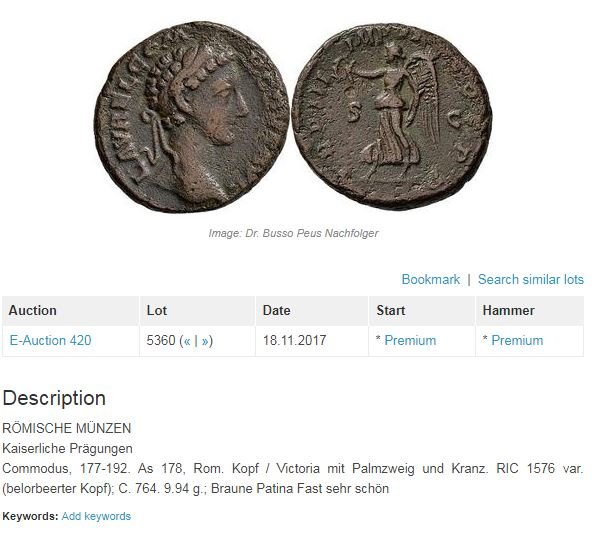Open the E-Auction 420 link
Image resolution: width=592 pixels, height=537 pixels.
tap(50, 340)
